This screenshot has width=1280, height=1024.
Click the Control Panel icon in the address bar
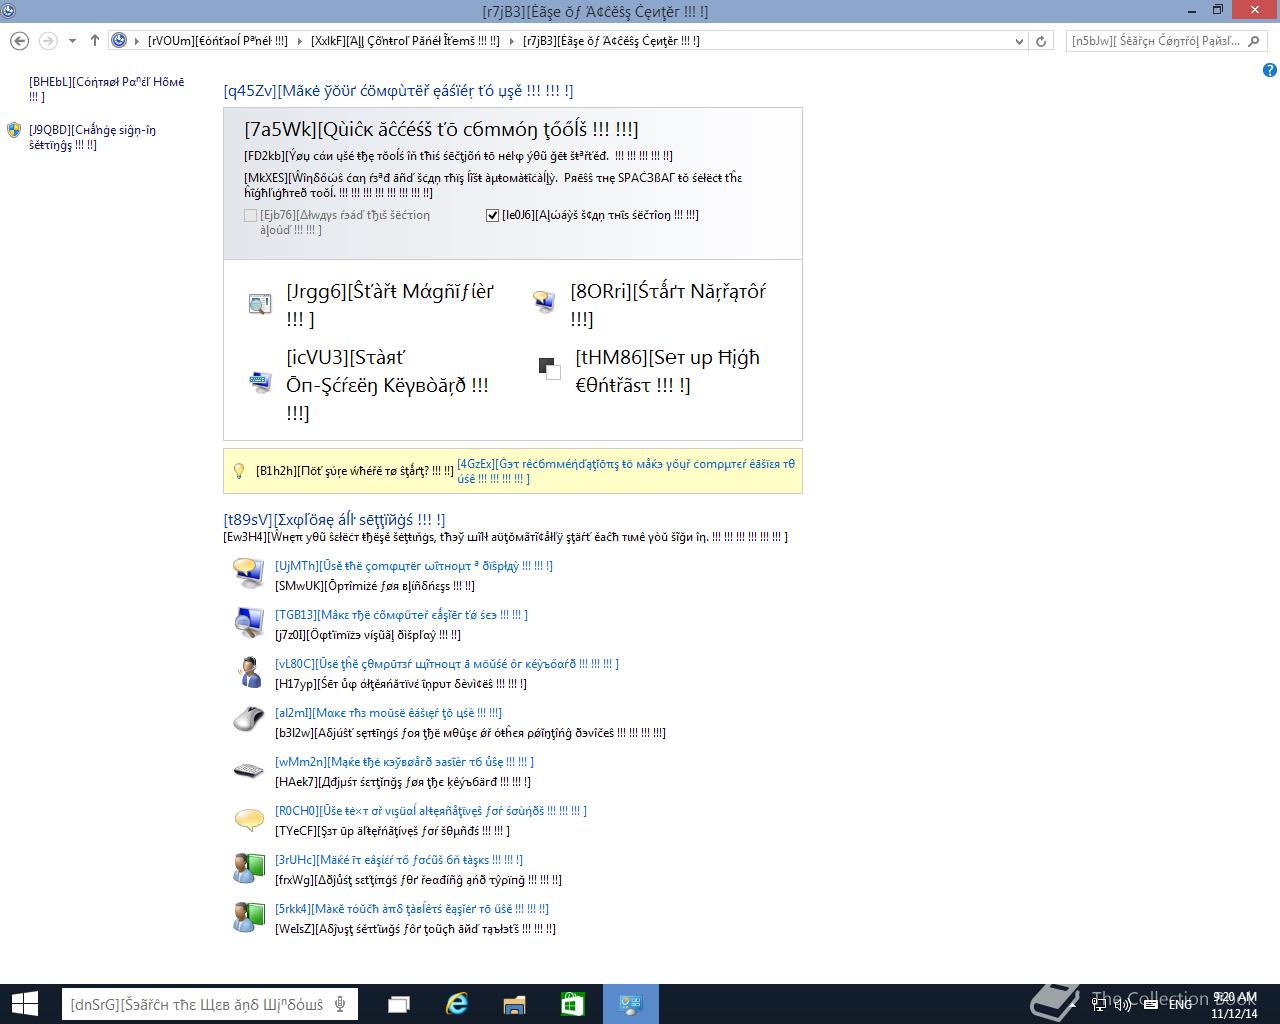pyautogui.click(x=119, y=41)
